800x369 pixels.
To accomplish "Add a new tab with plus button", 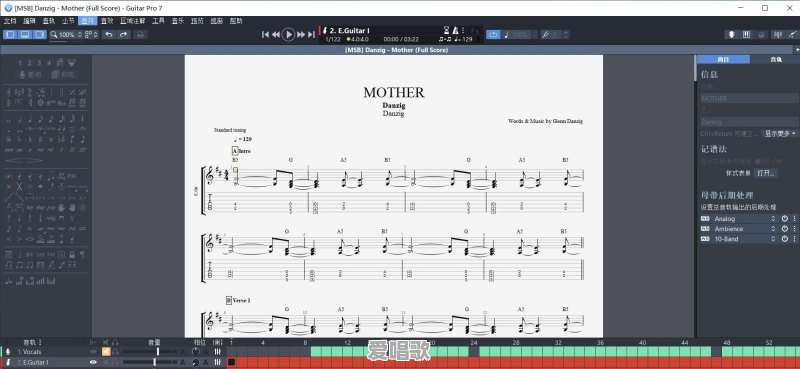I will coord(796,50).
